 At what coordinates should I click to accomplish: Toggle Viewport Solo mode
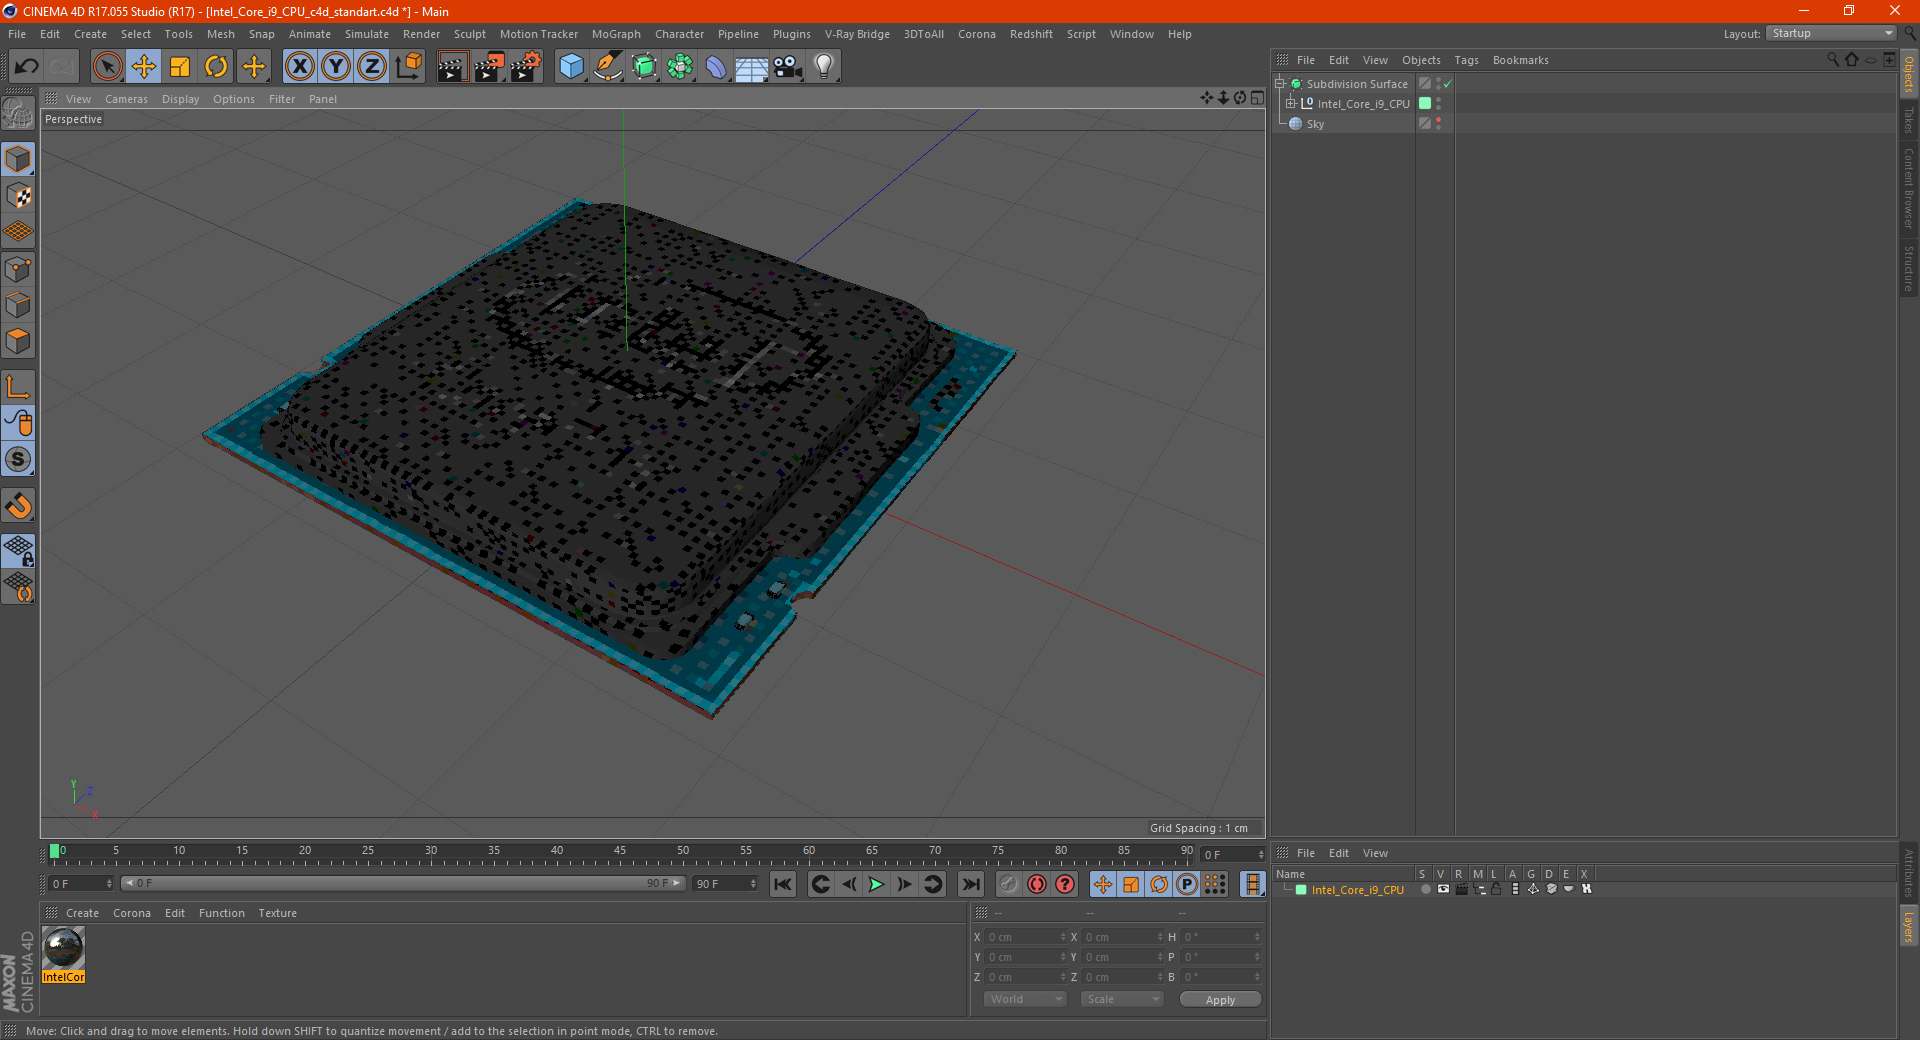tap(18, 460)
